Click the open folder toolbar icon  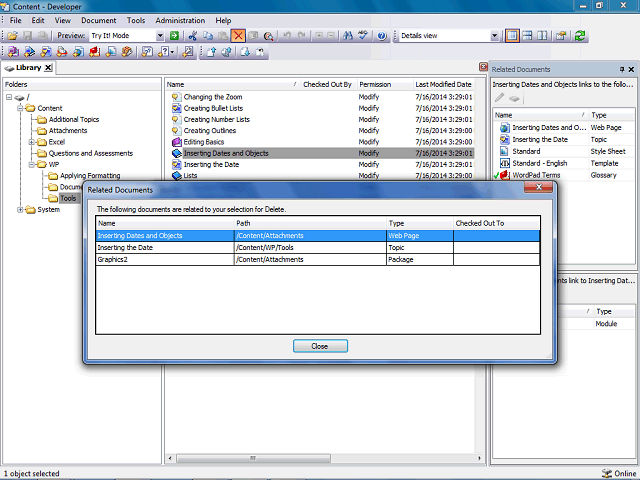(x=13, y=36)
